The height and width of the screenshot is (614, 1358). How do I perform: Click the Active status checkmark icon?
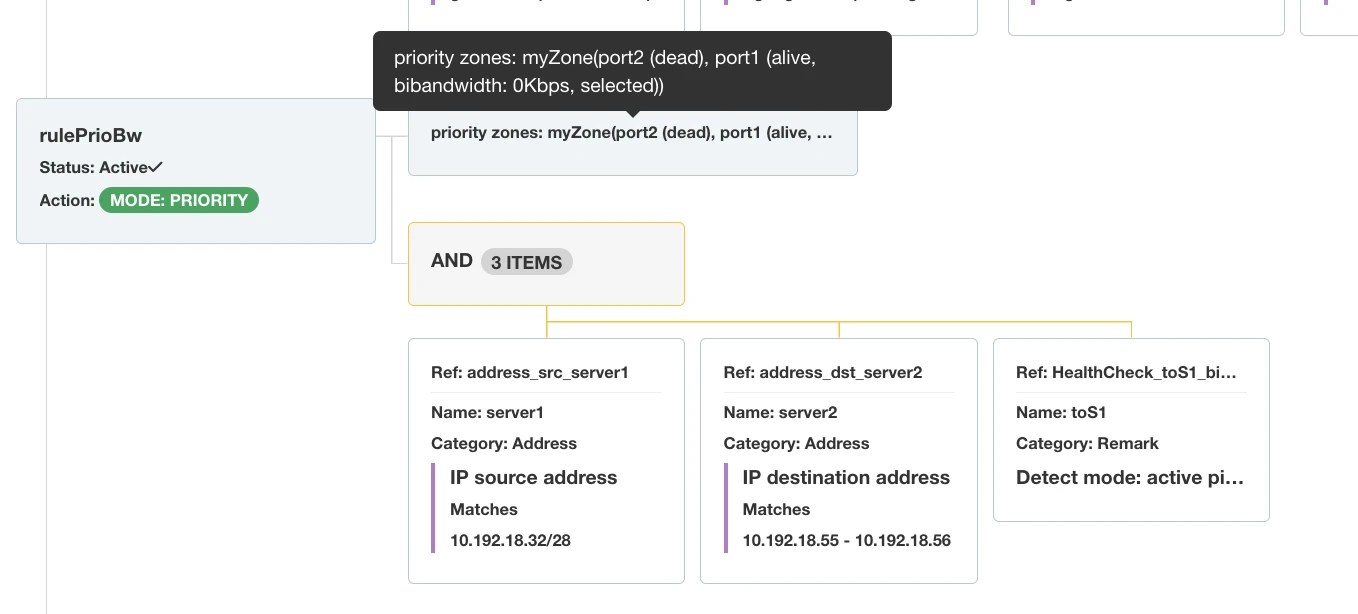point(156,167)
